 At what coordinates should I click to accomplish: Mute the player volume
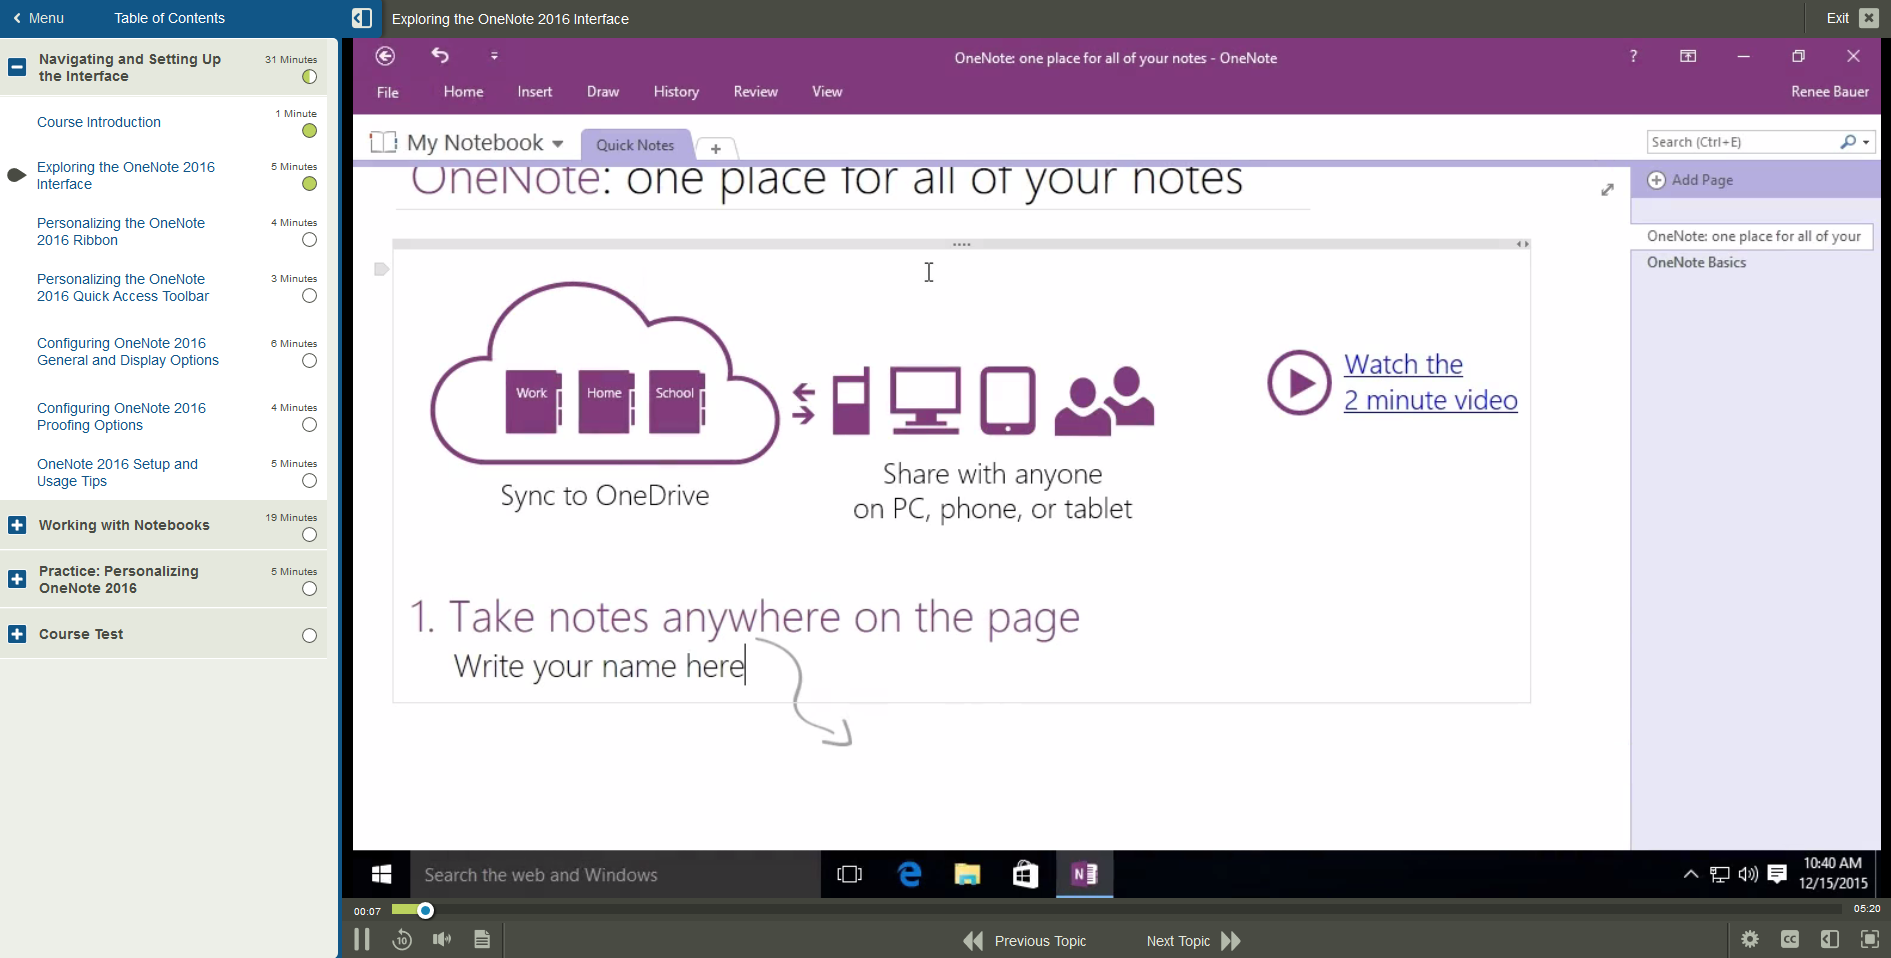pyautogui.click(x=442, y=940)
